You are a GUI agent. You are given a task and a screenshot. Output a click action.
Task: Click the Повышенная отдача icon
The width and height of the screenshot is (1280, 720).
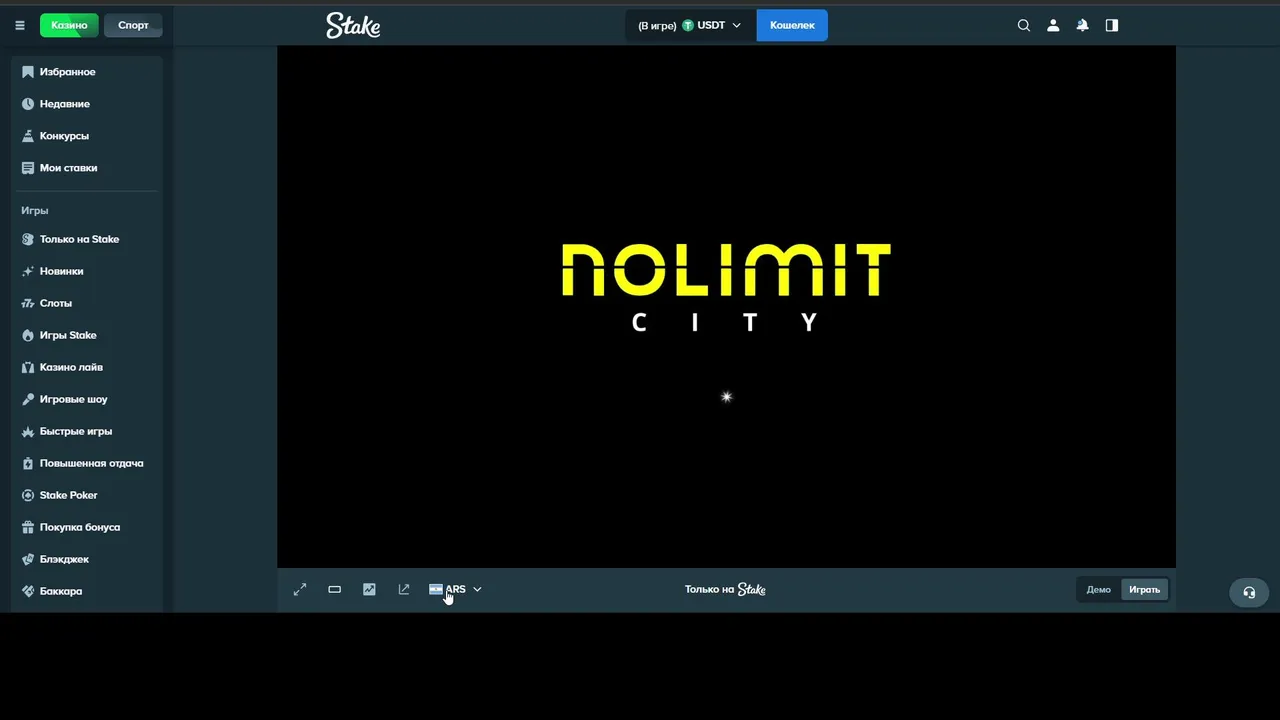coord(28,463)
